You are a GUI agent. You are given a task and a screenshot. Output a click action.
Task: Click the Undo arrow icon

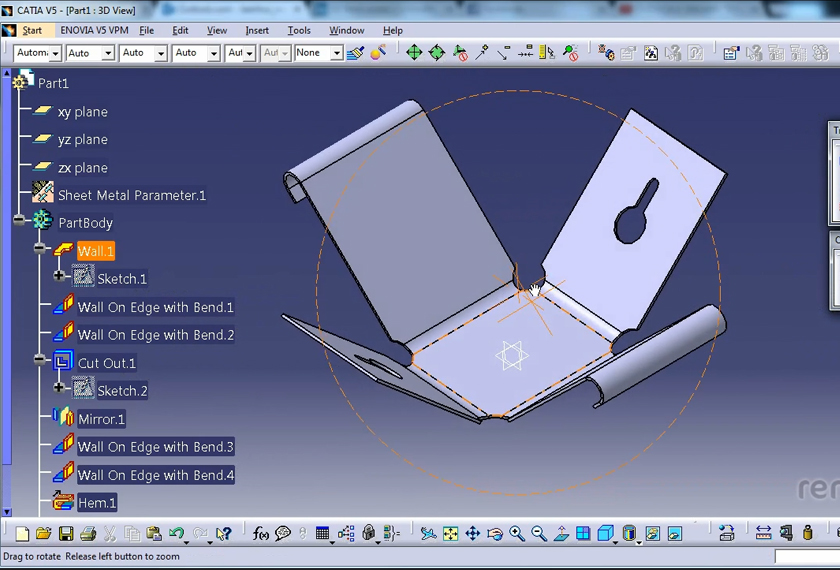click(x=176, y=534)
